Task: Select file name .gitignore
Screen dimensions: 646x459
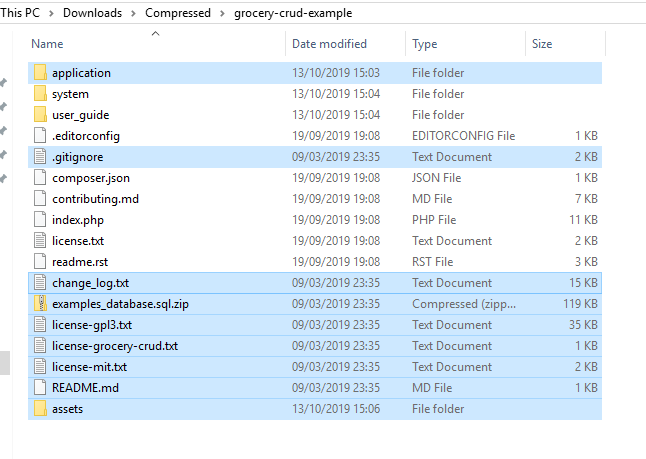Action: [77, 157]
